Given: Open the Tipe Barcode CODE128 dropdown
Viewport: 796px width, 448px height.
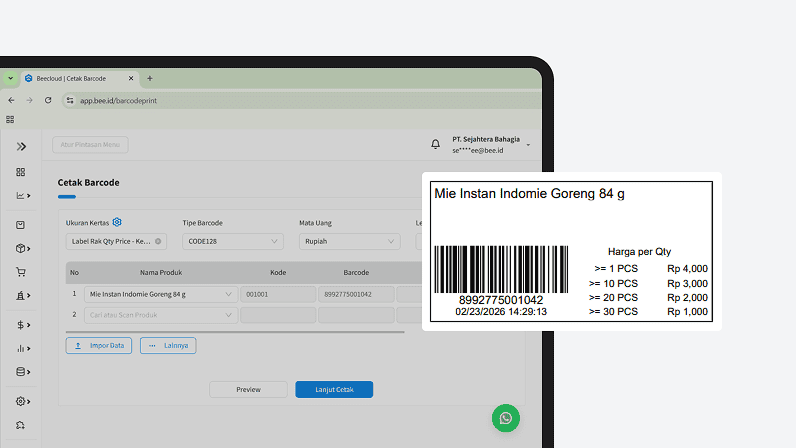Looking at the screenshot, I should click(233, 241).
